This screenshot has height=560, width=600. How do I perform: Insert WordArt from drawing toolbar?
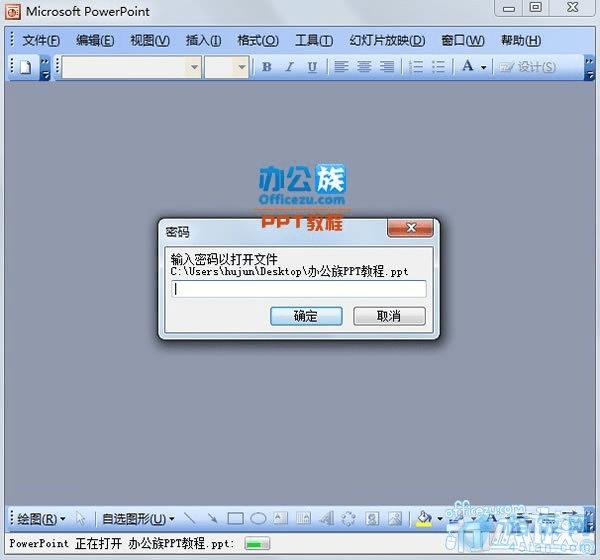(326, 519)
